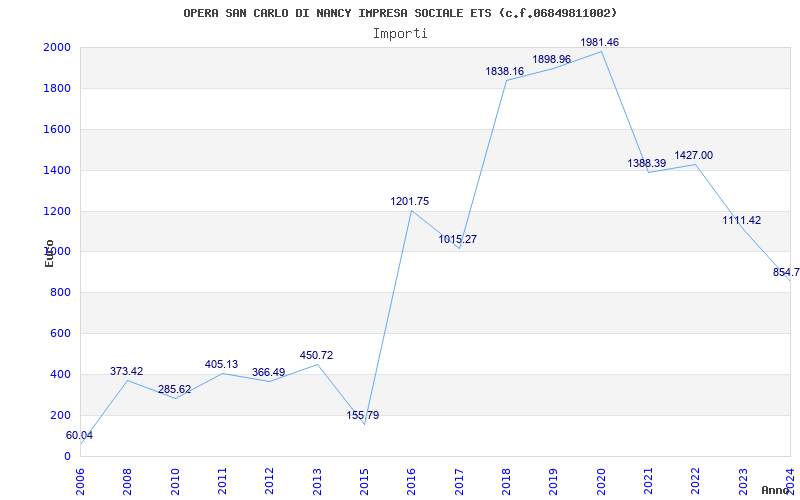
Task: Click the y-axis value 400
Action: [x=60, y=374]
